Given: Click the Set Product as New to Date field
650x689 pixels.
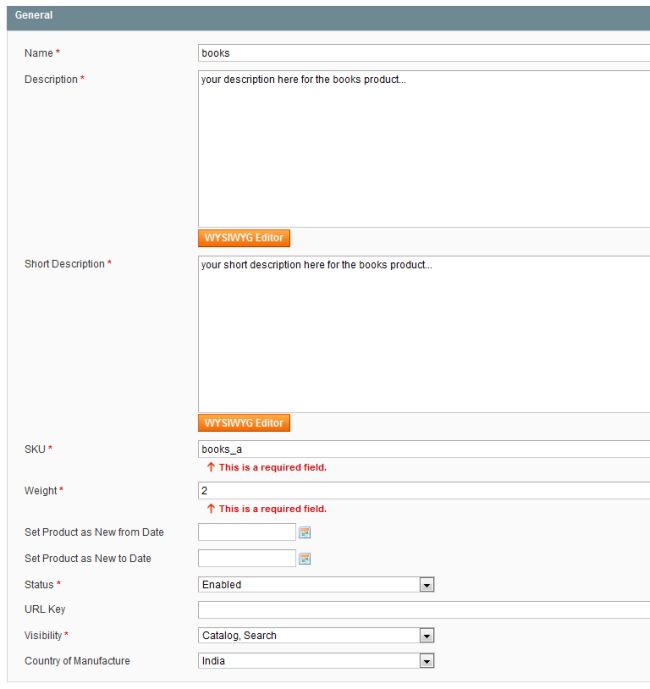Looking at the screenshot, I should 247,558.
